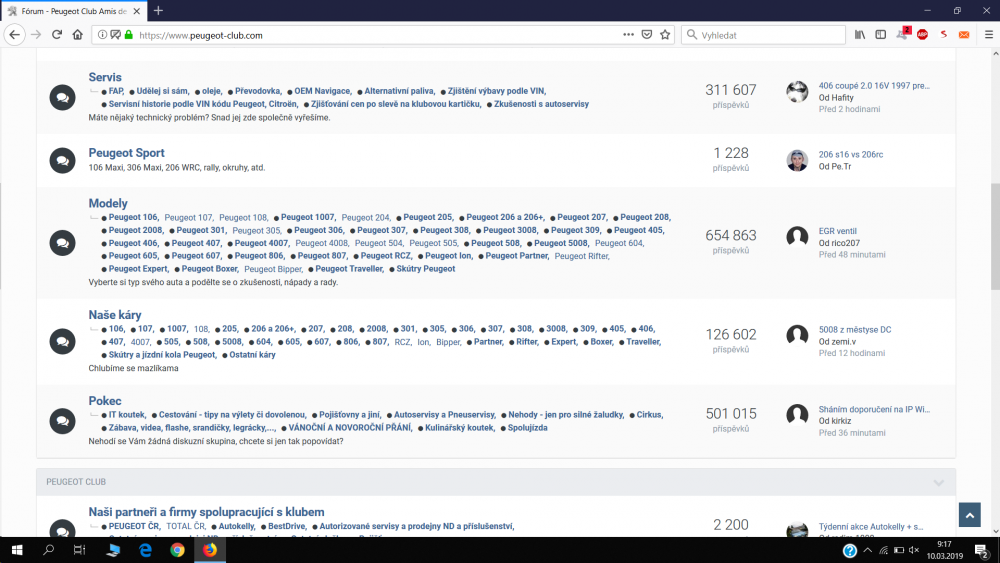The height and width of the screenshot is (563, 1000).
Task: Click the Modely forum bubble icon
Action: click(x=62, y=243)
